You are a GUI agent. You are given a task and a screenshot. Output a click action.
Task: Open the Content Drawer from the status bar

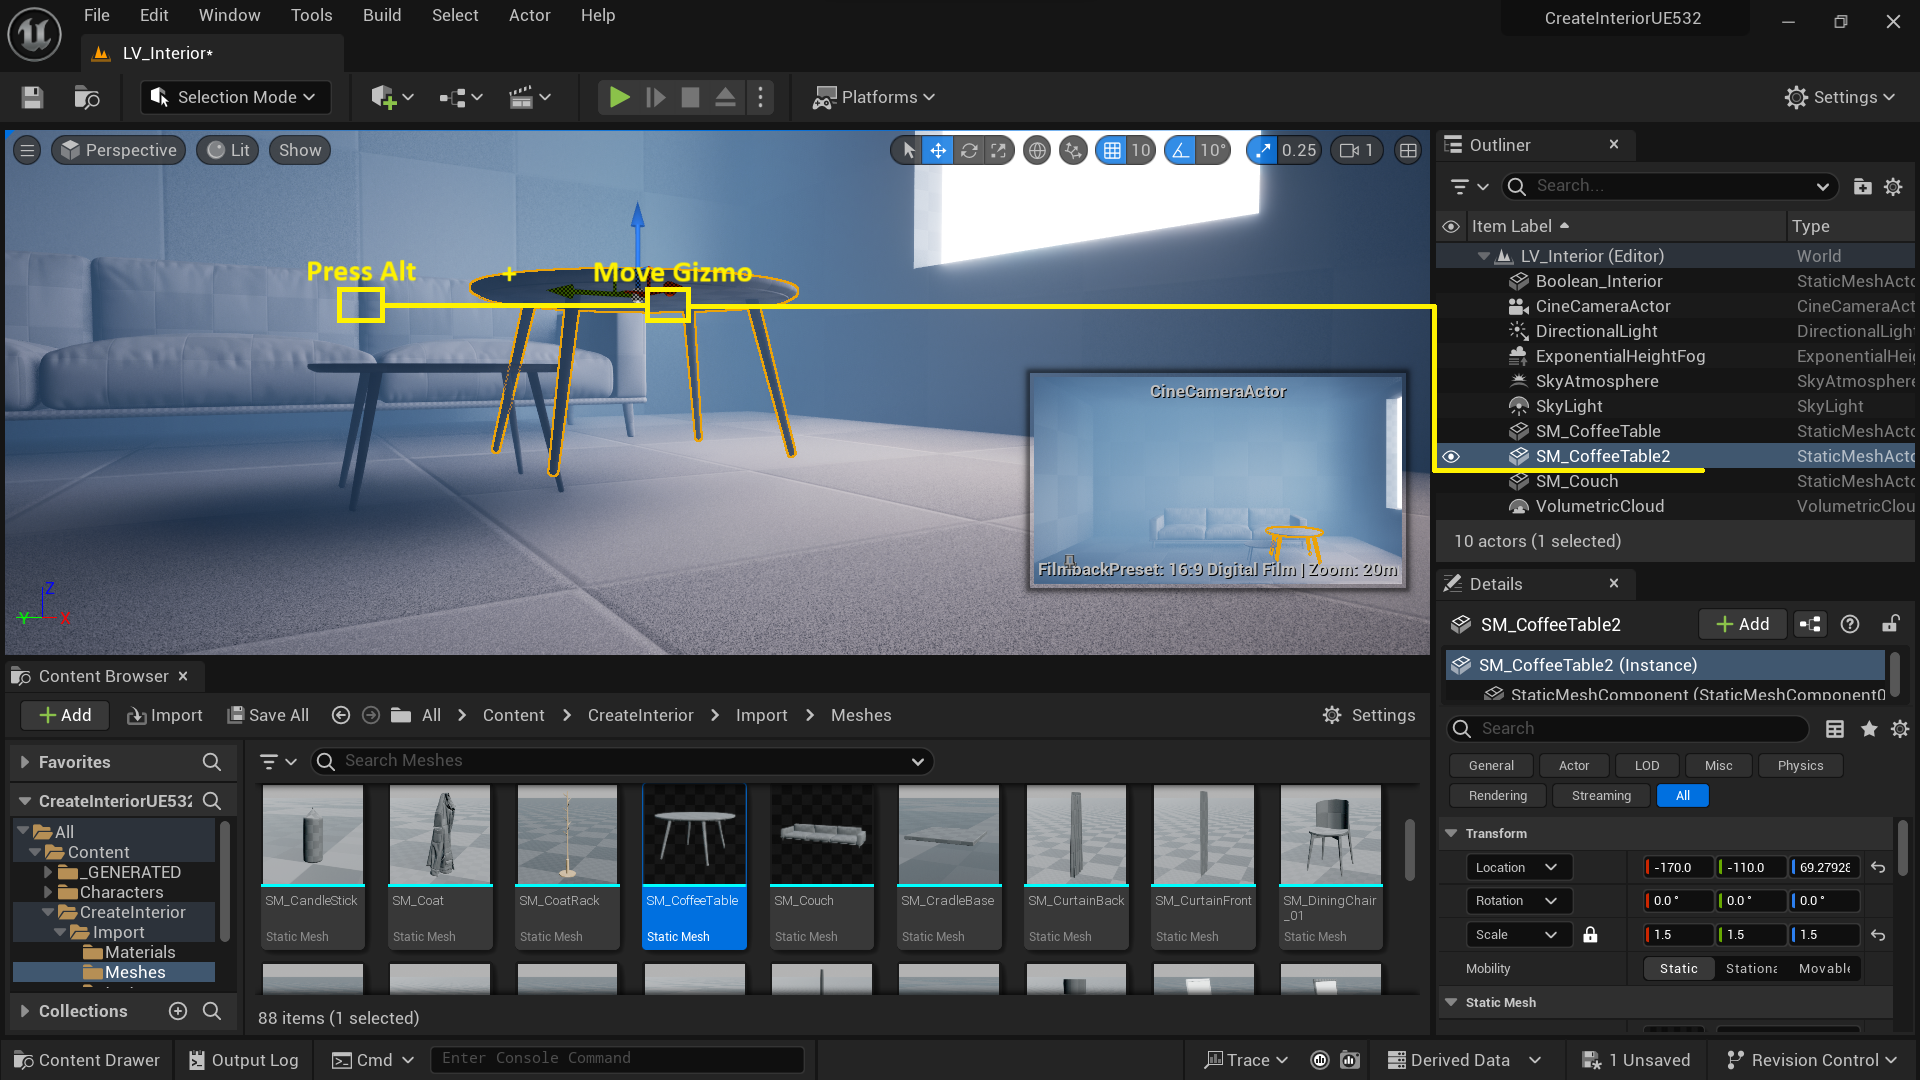click(x=87, y=1059)
